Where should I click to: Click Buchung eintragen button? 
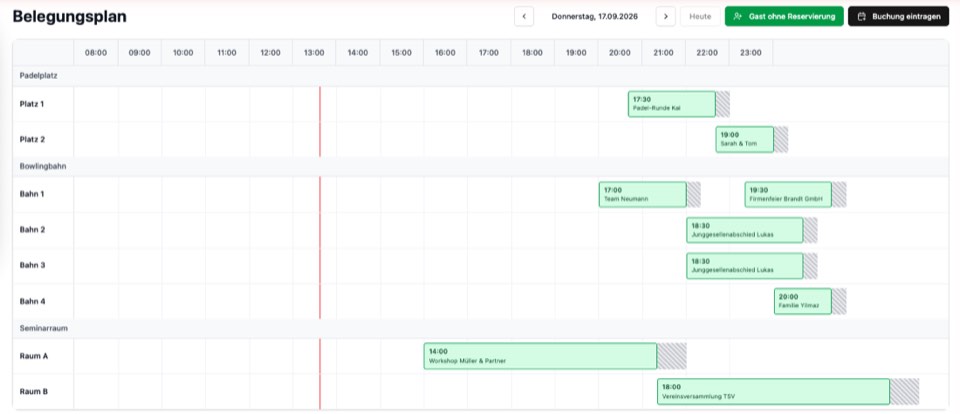coord(898,17)
